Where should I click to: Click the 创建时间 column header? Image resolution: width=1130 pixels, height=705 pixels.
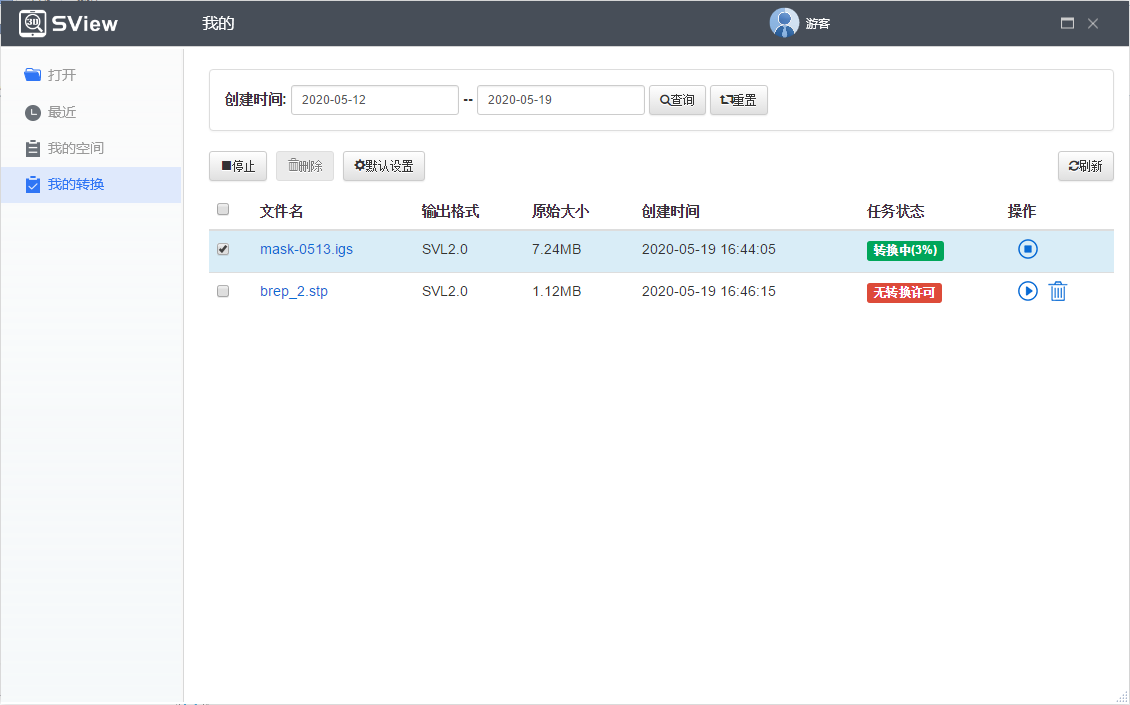click(x=671, y=211)
